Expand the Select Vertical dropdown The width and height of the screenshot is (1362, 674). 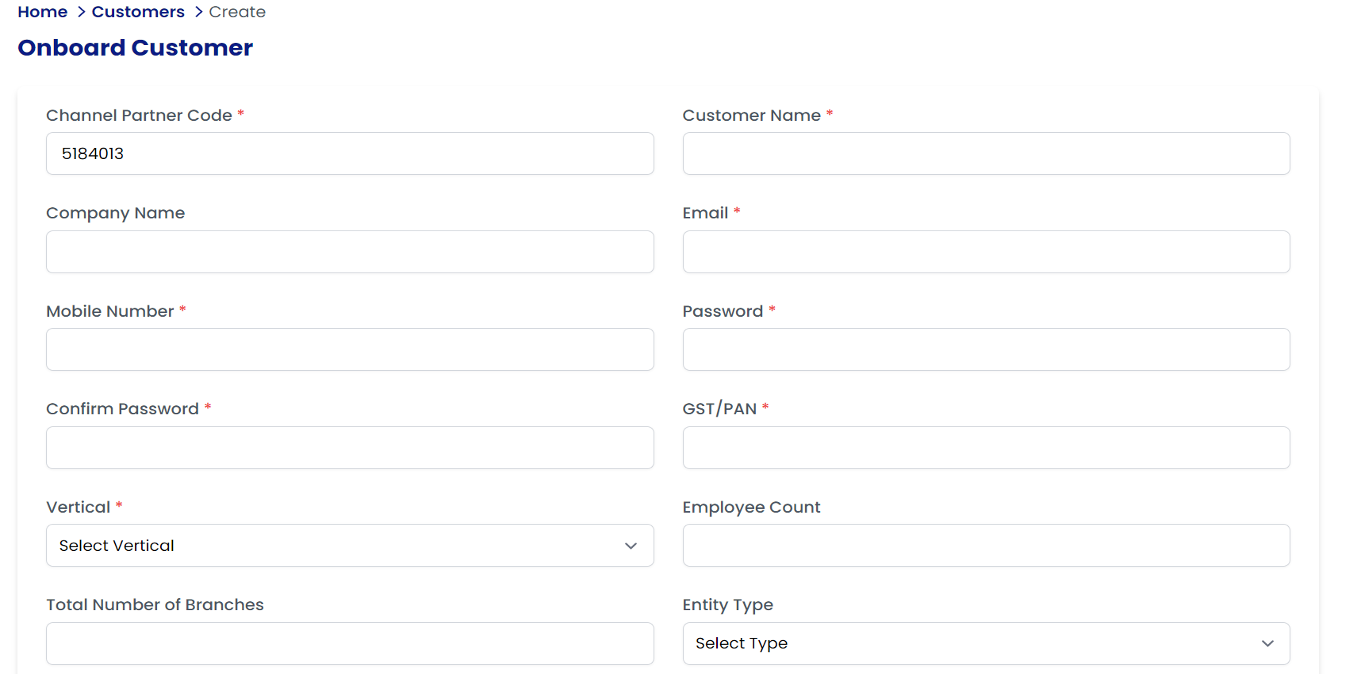(x=350, y=546)
